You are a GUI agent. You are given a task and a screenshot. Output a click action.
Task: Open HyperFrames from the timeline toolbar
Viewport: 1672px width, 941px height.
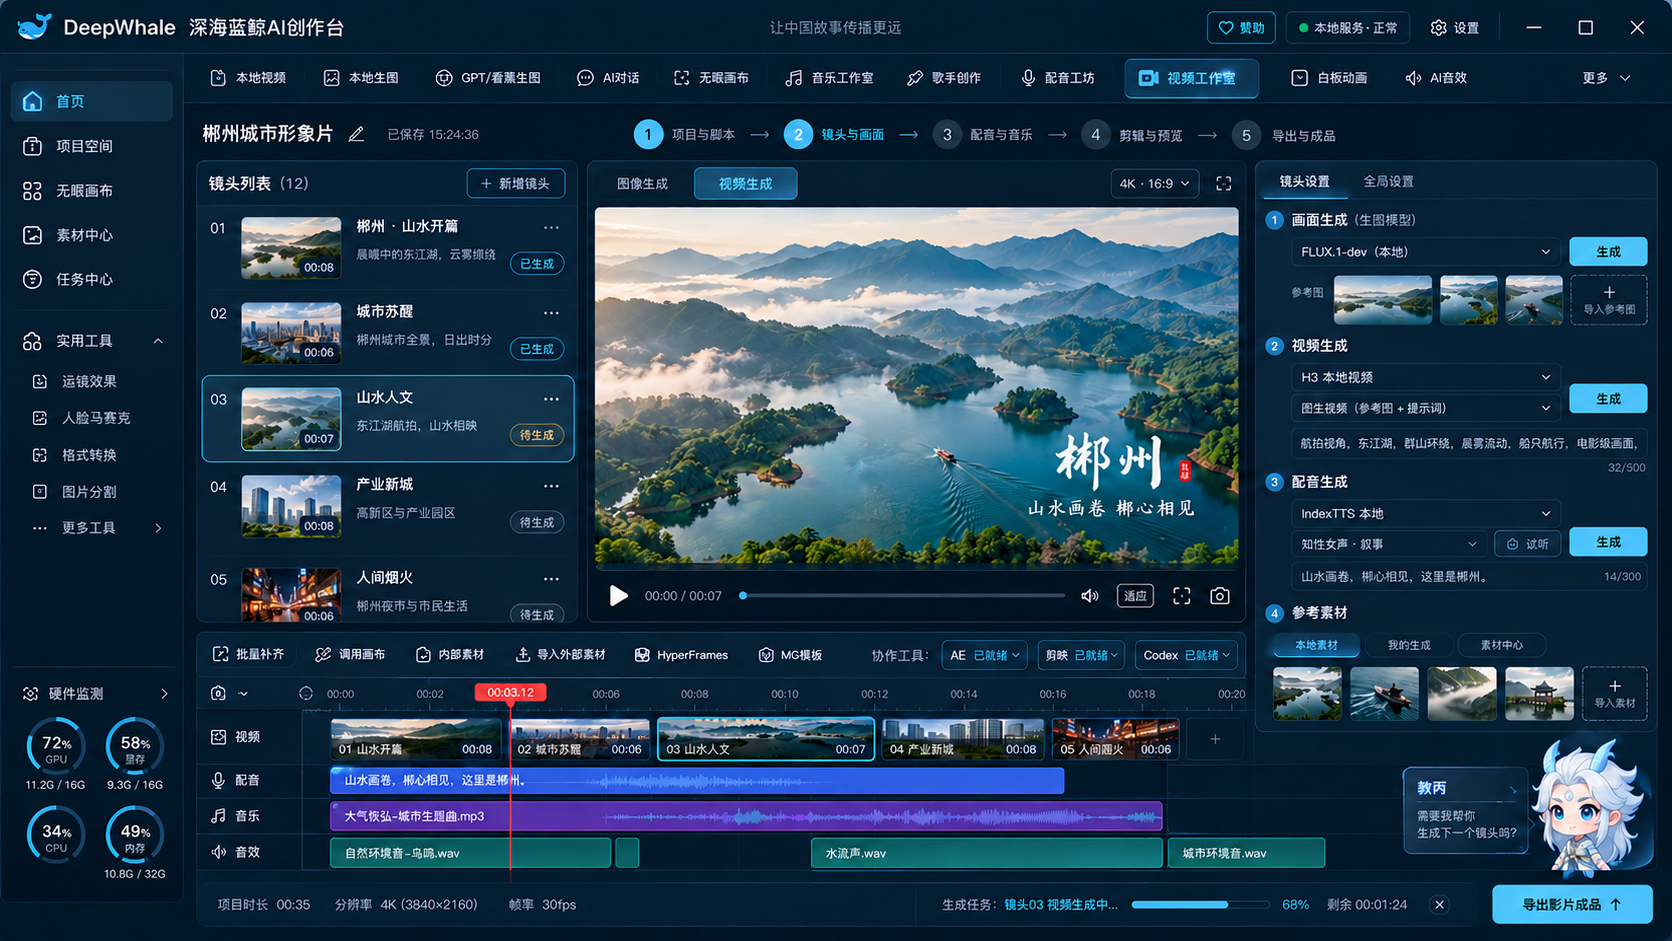pos(681,655)
